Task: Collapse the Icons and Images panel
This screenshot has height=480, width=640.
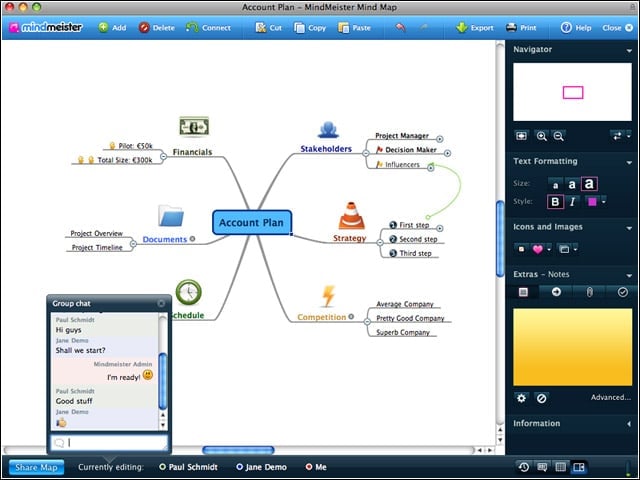Action: (x=629, y=228)
